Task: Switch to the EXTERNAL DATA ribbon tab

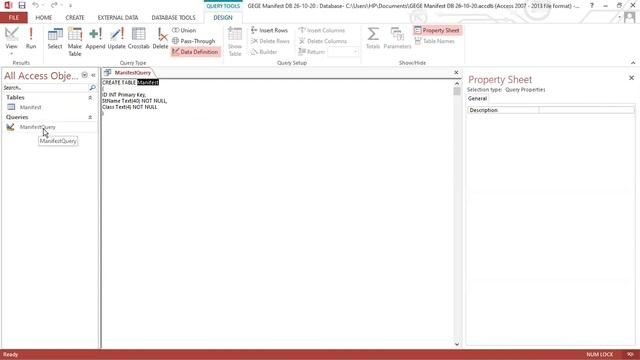Action: tap(118, 18)
